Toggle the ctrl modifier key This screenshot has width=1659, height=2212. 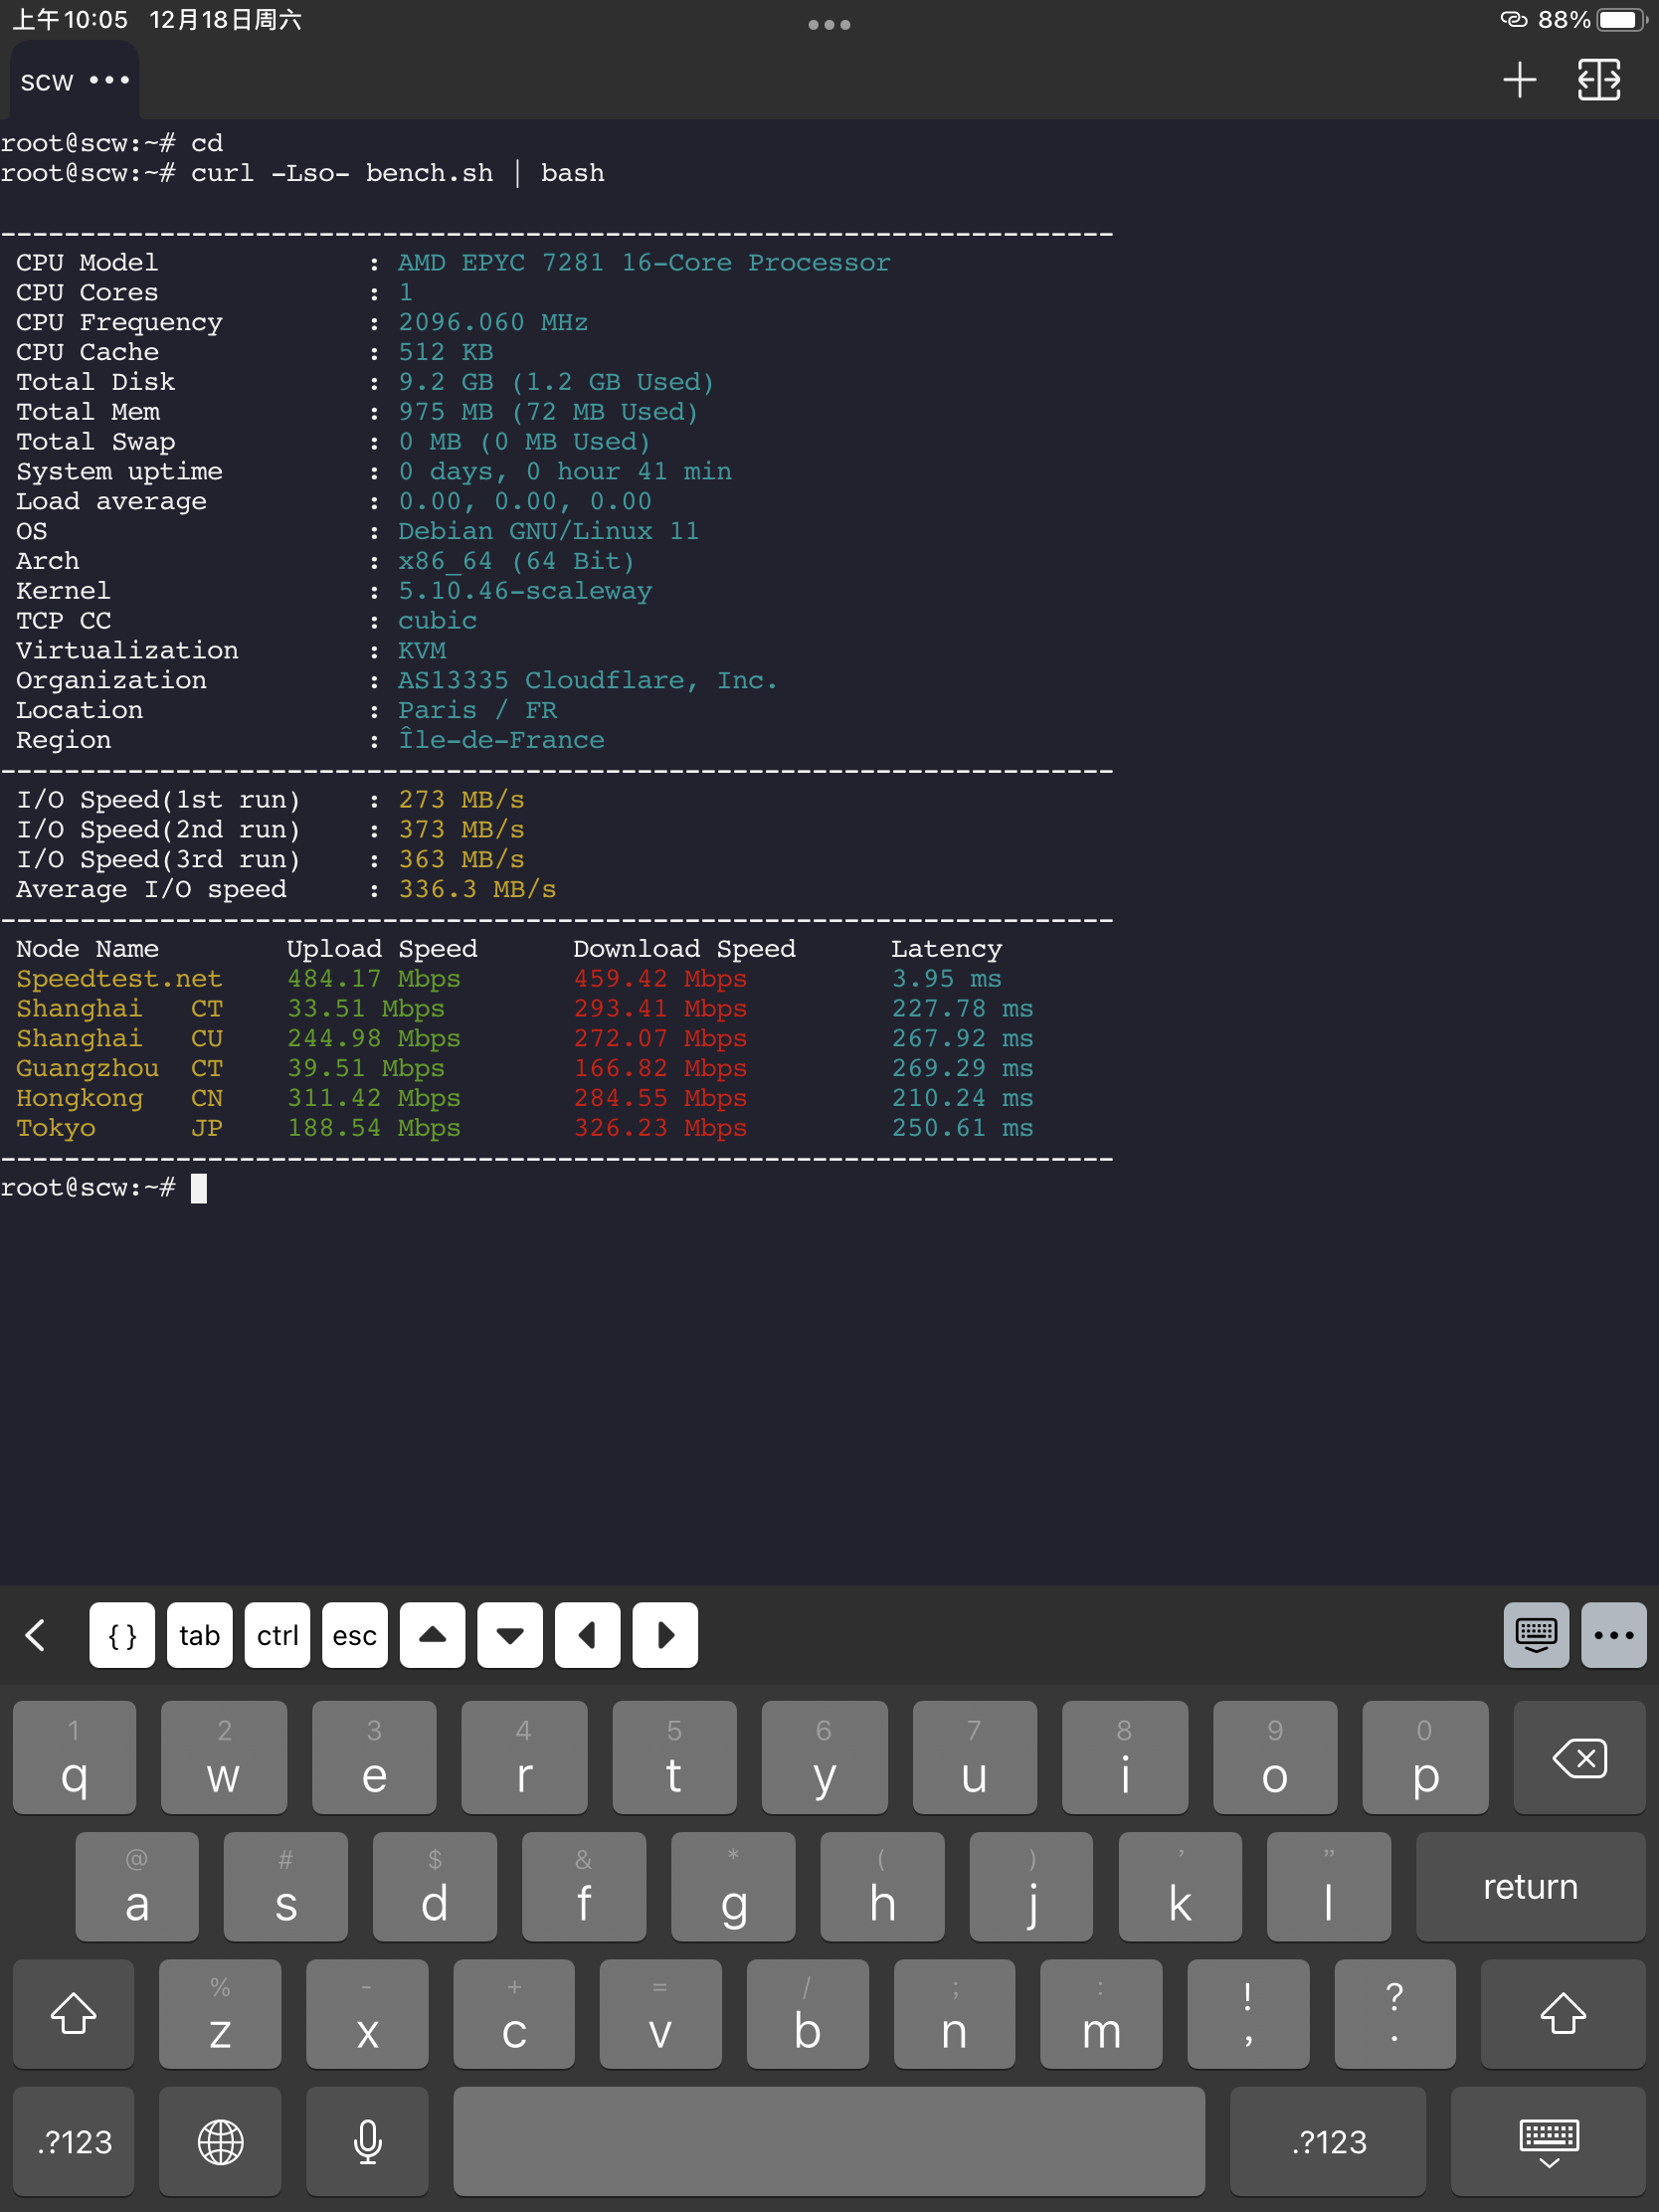click(277, 1635)
